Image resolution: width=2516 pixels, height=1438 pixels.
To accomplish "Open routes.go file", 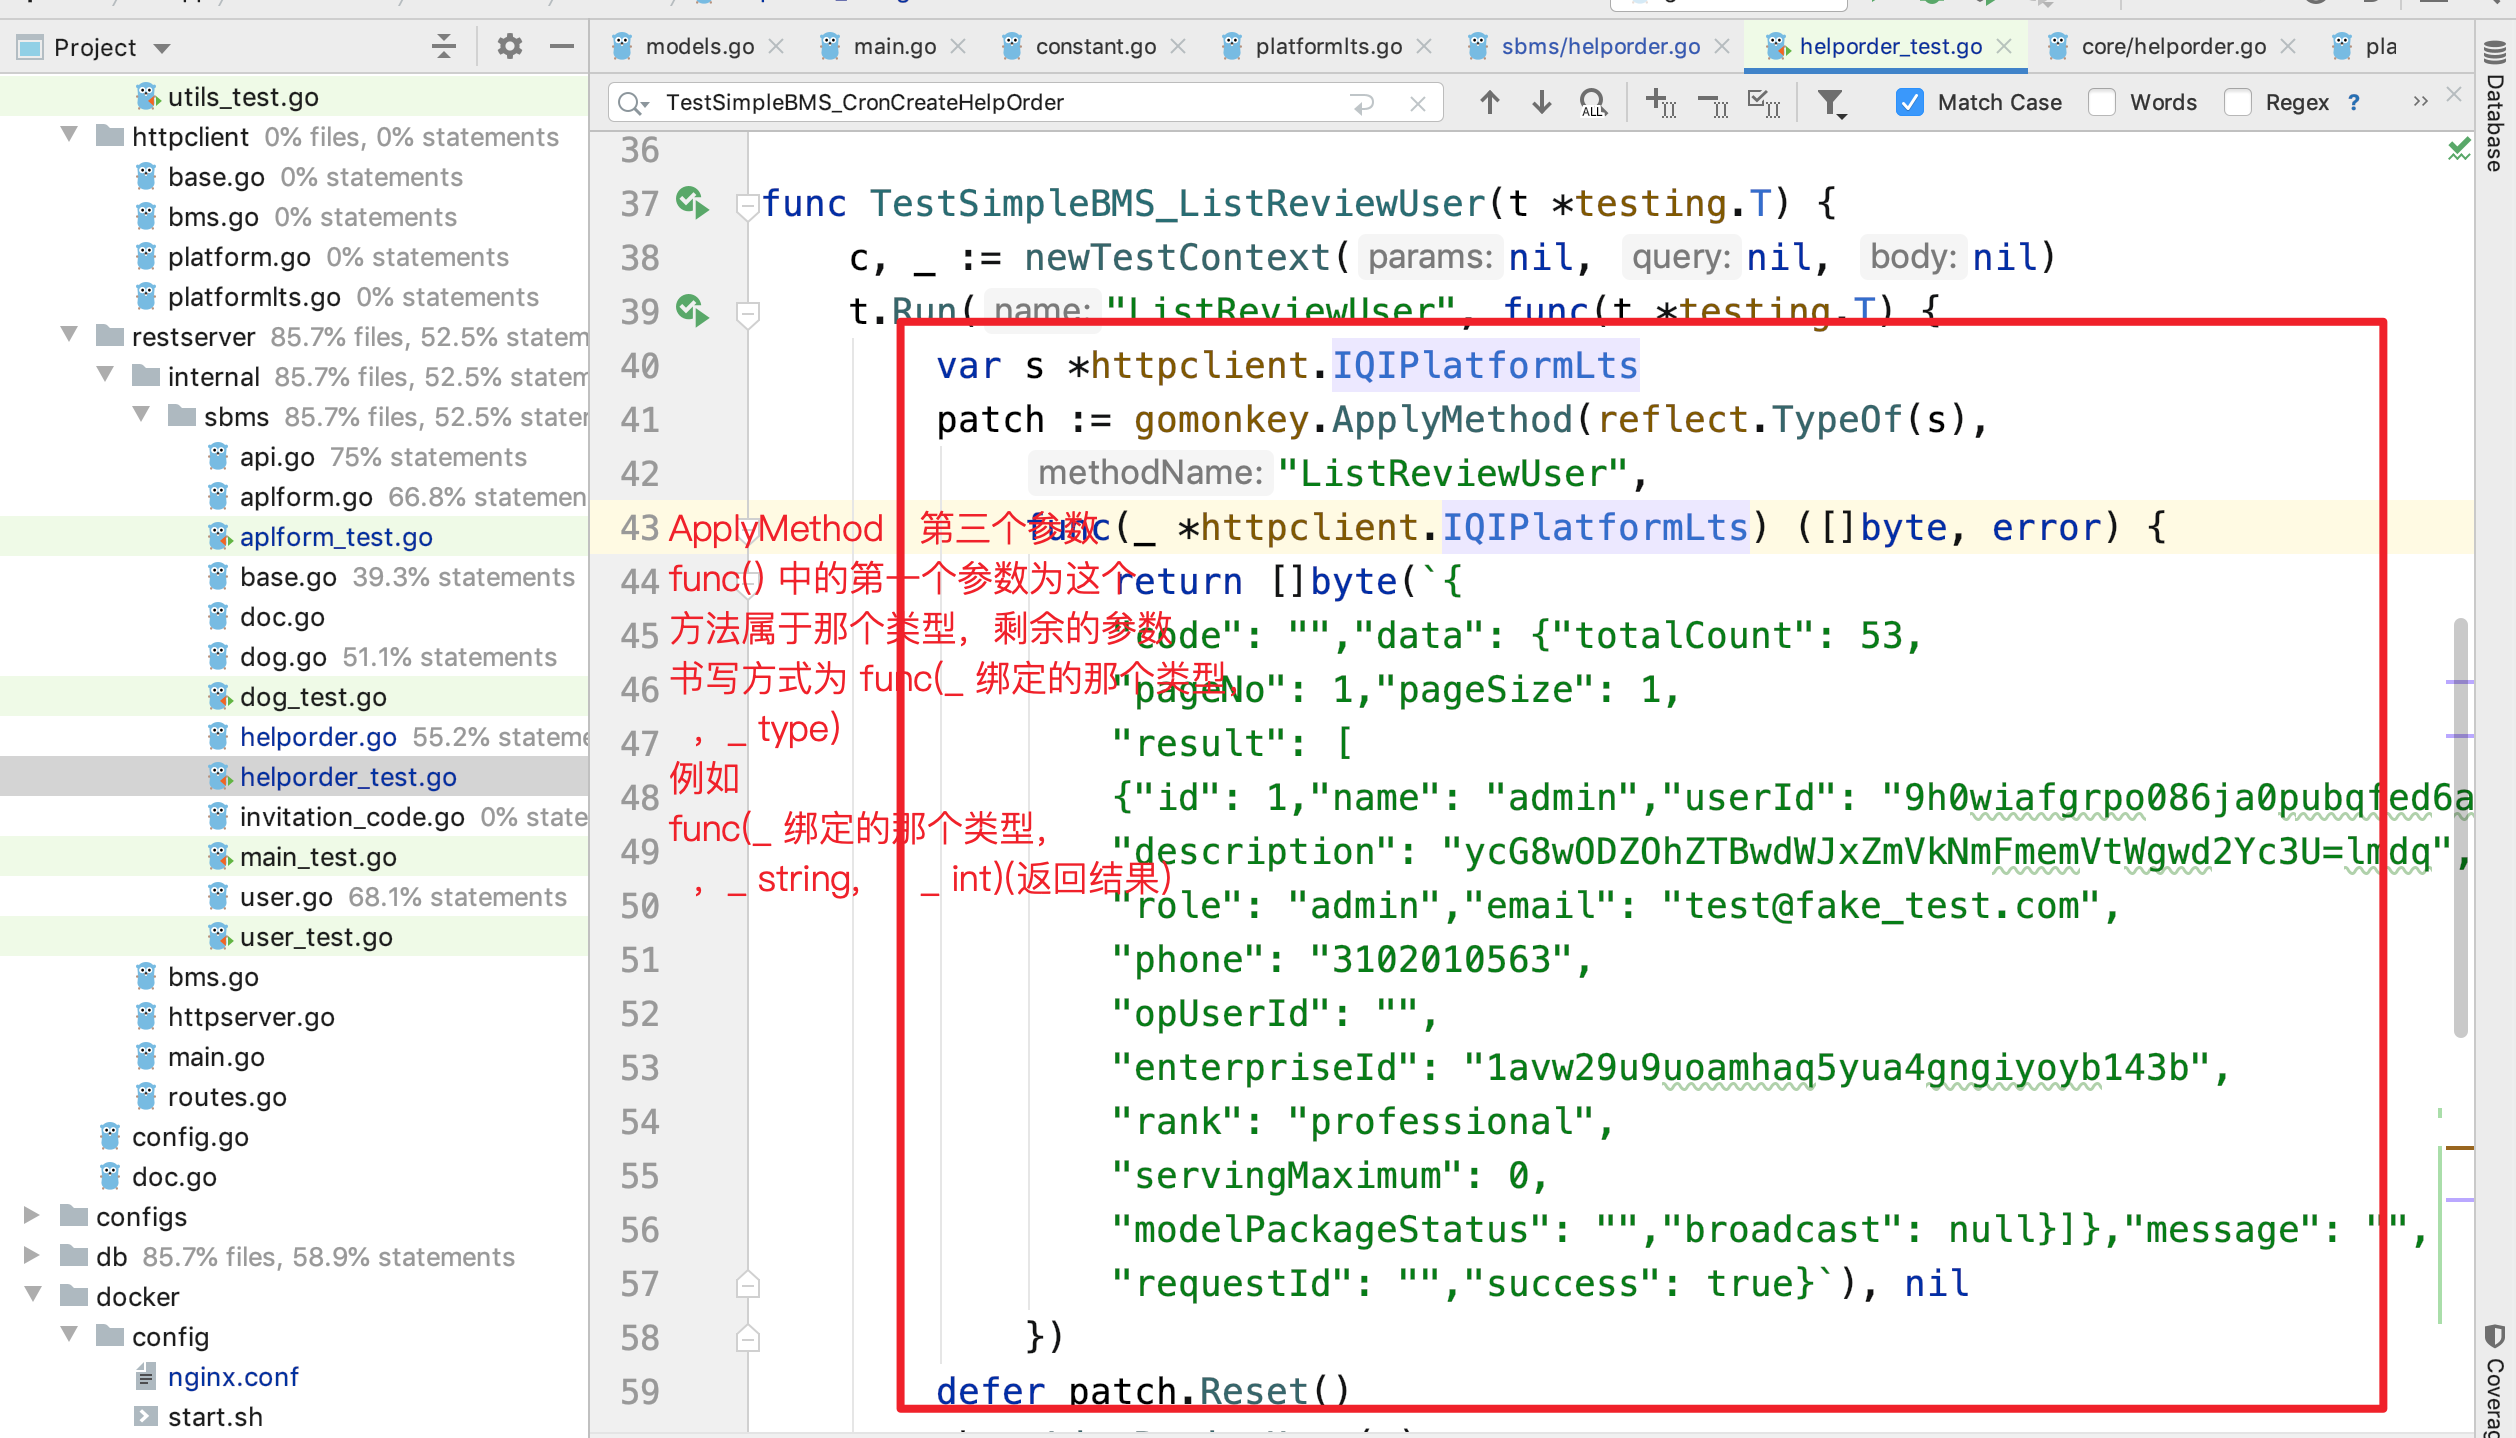I will (x=227, y=1097).
